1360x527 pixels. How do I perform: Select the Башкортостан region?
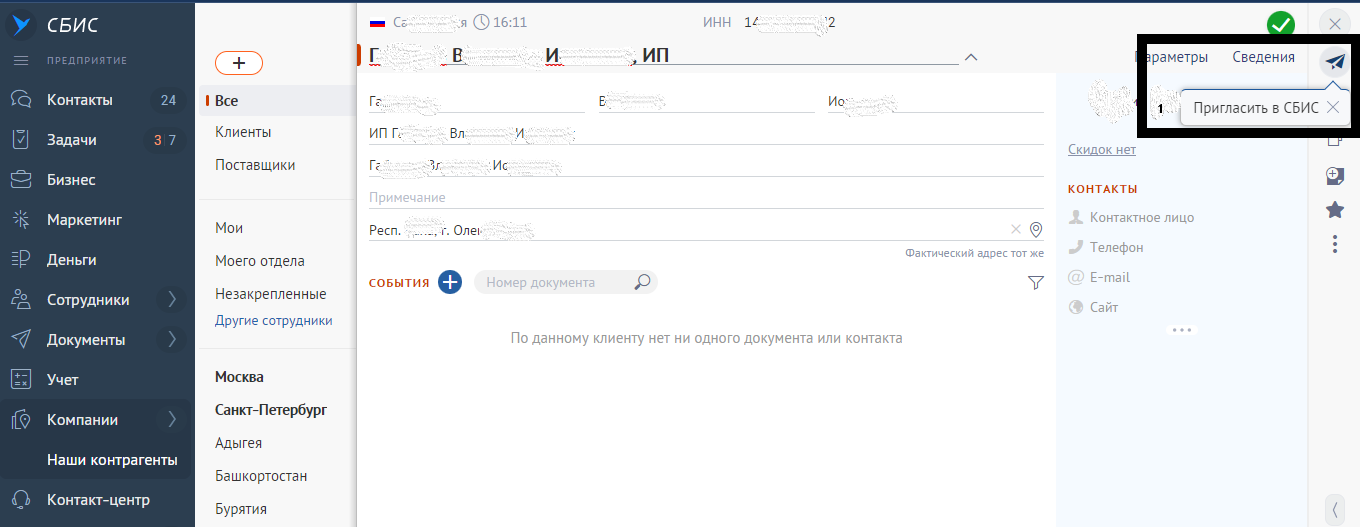tap(261, 476)
